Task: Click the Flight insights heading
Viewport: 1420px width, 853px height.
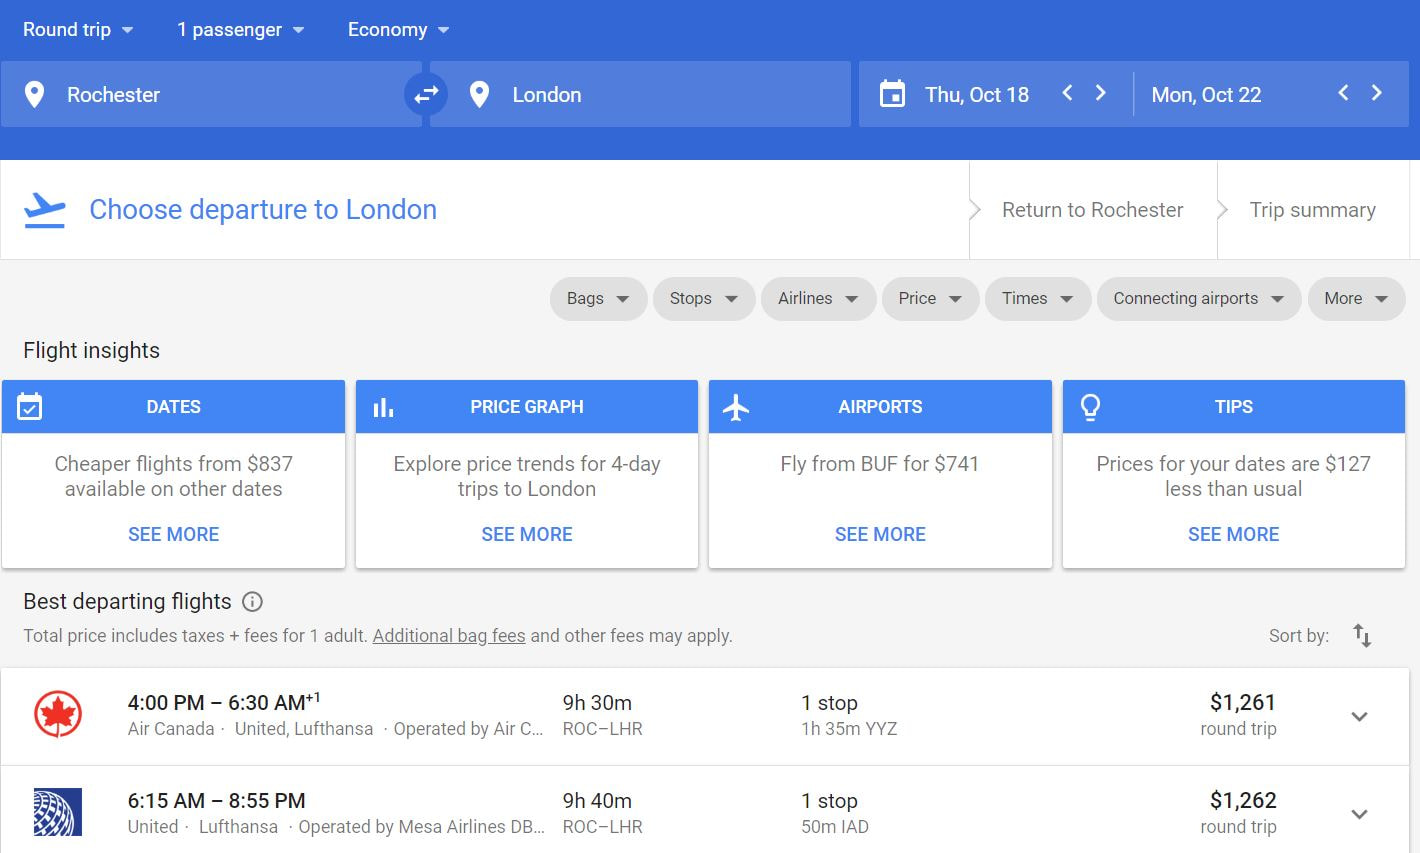Action: (91, 351)
